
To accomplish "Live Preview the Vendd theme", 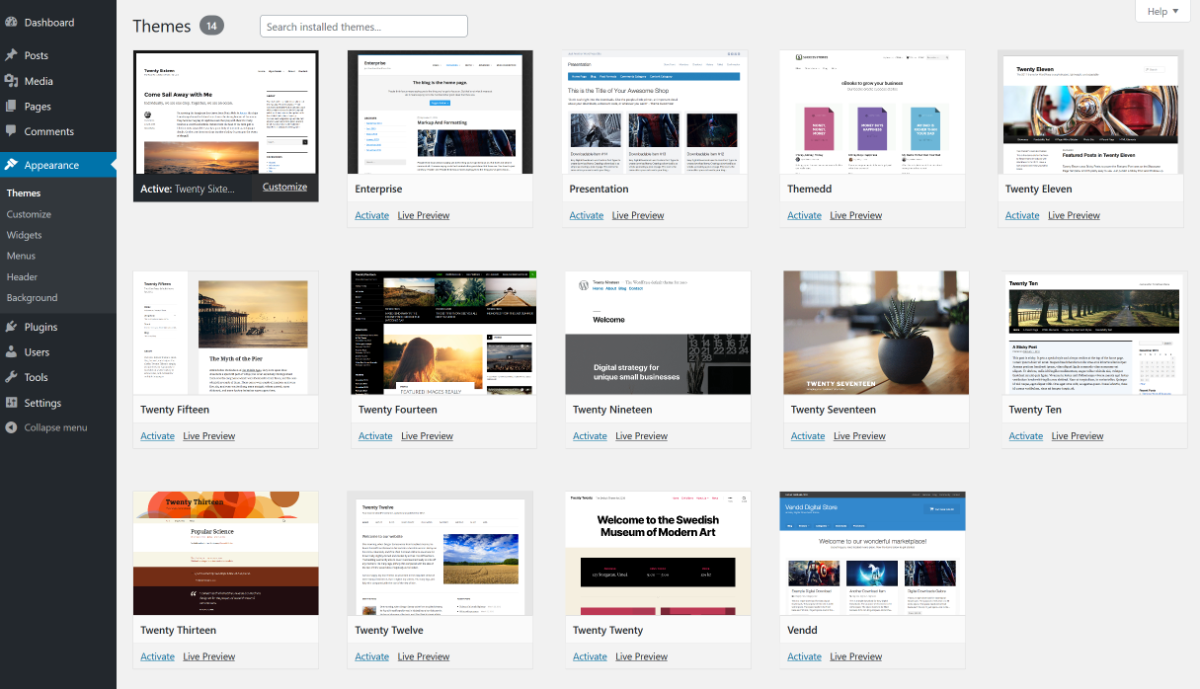I will coord(856,657).
